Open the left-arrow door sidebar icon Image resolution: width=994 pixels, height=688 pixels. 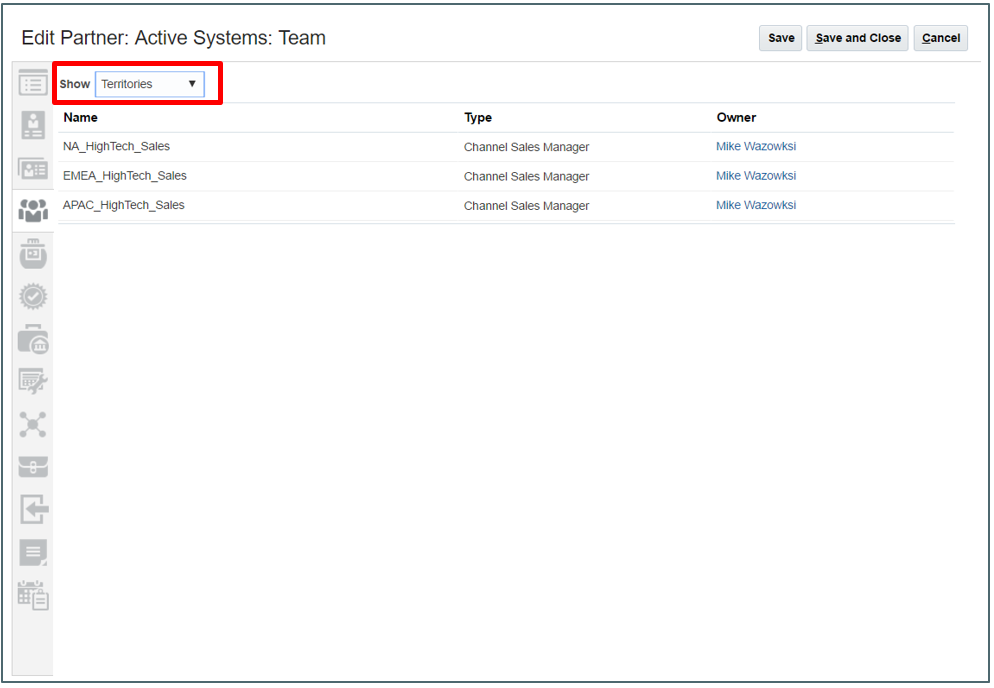tap(34, 509)
